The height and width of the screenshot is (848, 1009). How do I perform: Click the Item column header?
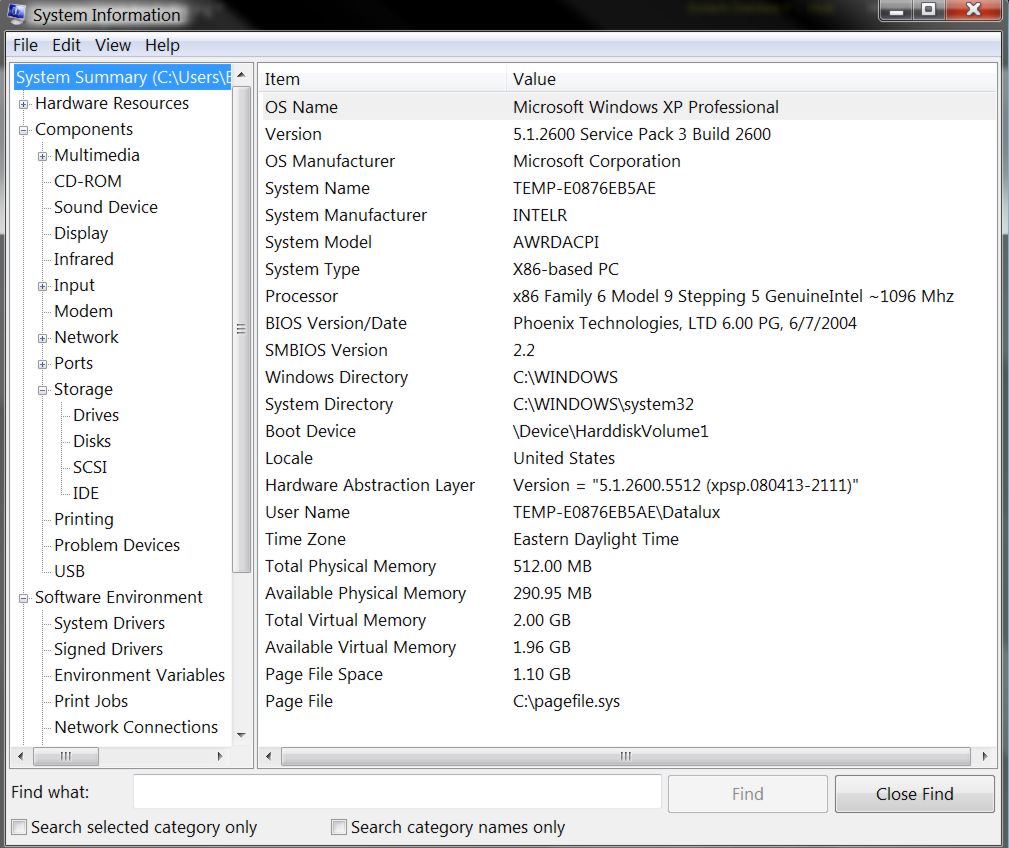[x=382, y=79]
